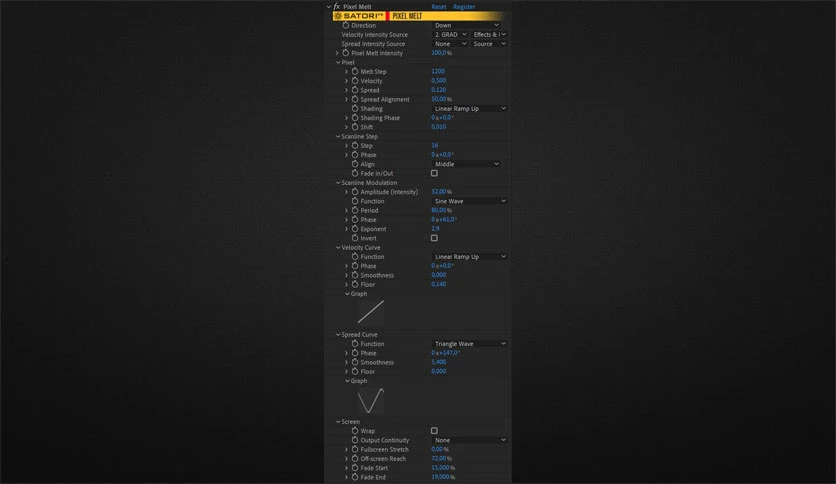This screenshot has width=836, height=484.
Task: Click the Spread Alignment value 50,00
Action: coord(439,99)
